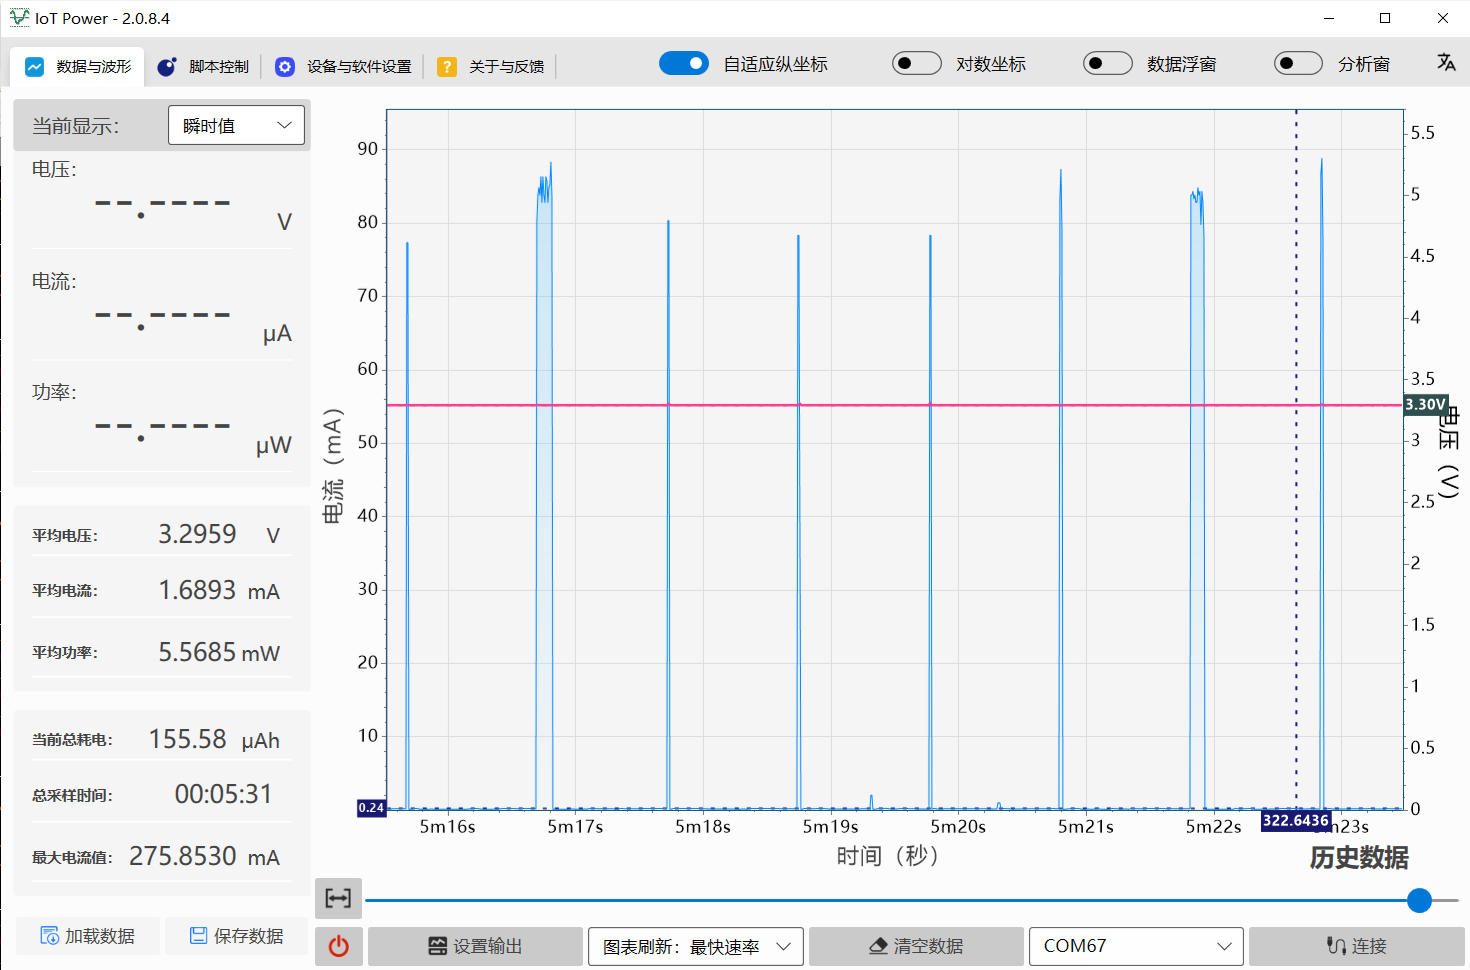Click the waveform icon on 数据与波形 tab
Screen dimensions: 1470x970
(x=34, y=66)
